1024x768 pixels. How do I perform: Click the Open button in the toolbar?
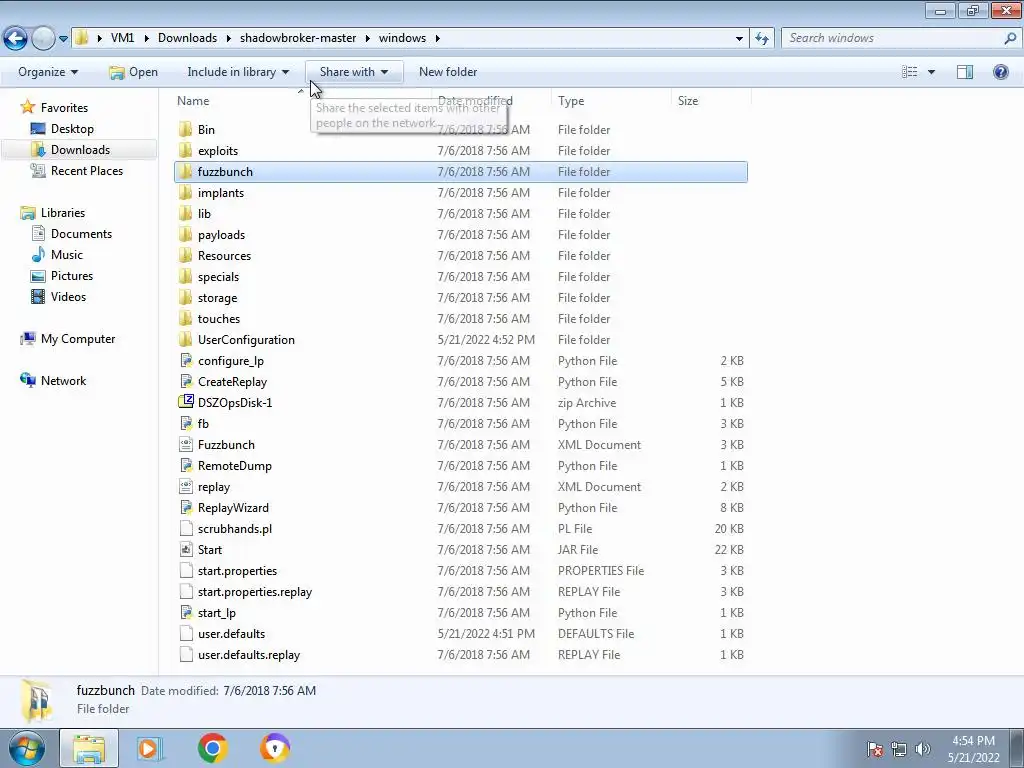click(x=133, y=72)
